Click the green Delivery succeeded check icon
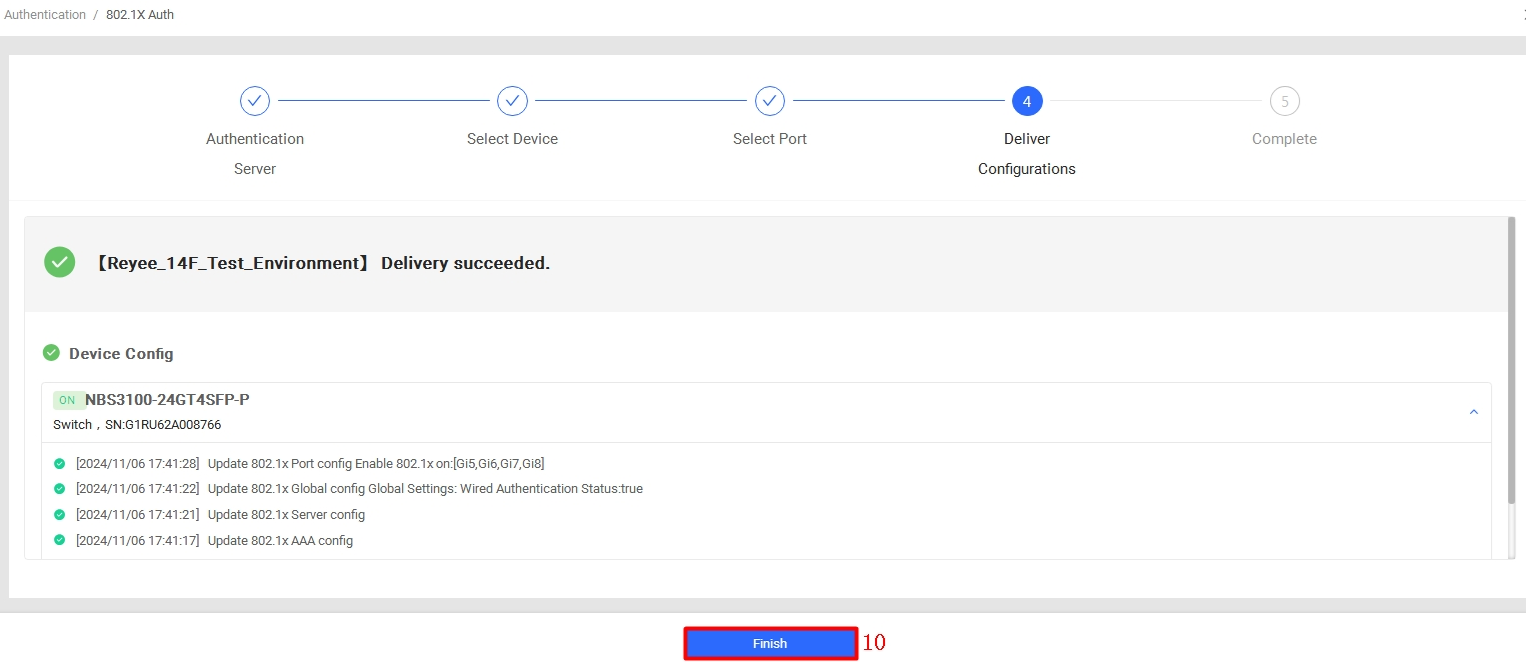1526x663 pixels. click(x=60, y=263)
